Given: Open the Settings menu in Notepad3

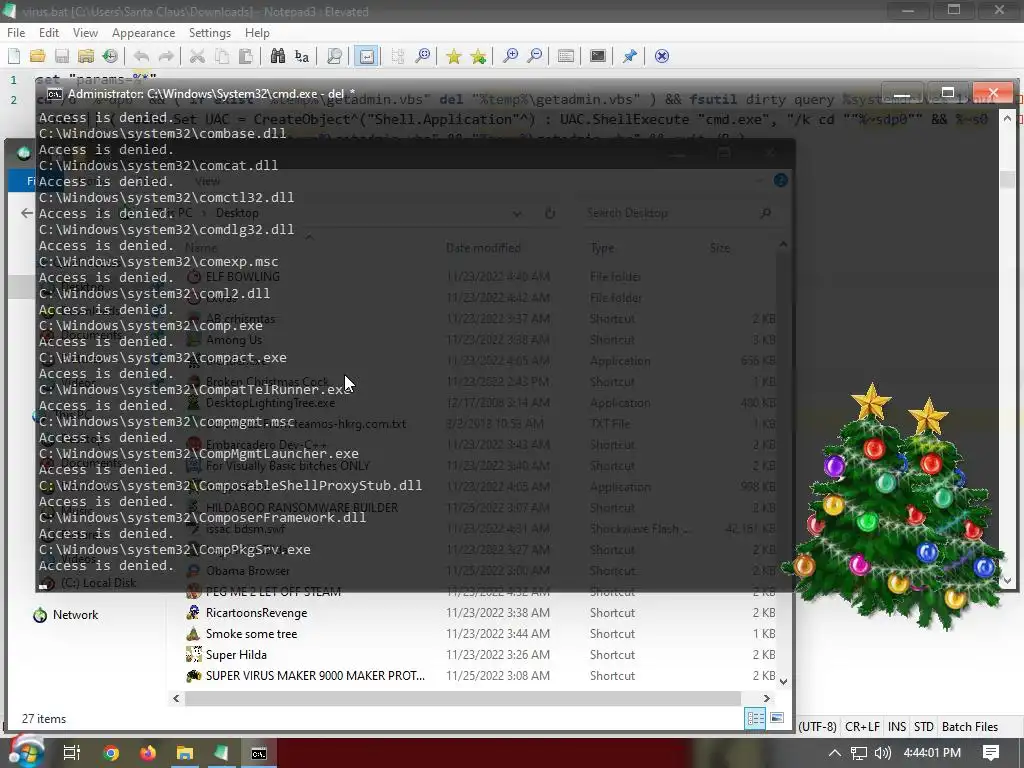Looking at the screenshot, I should (x=210, y=33).
